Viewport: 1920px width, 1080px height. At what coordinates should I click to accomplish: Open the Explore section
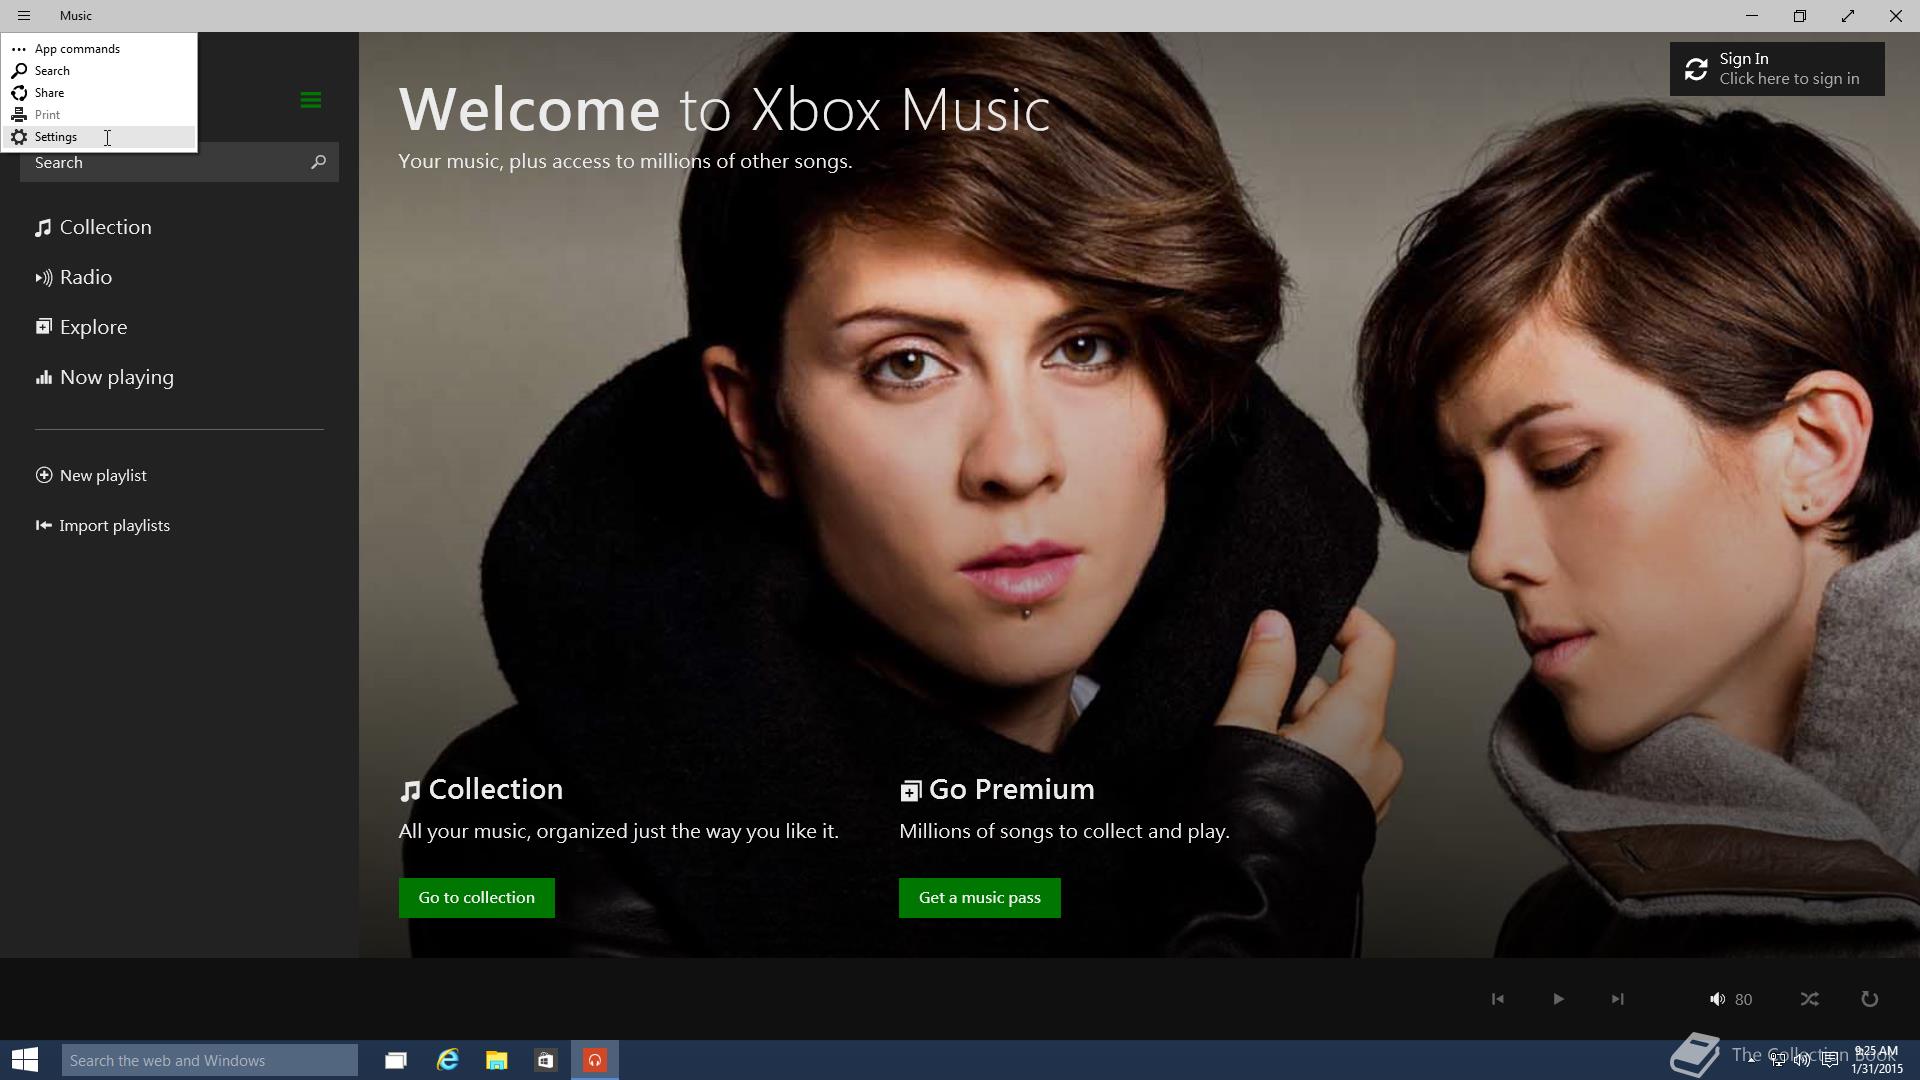point(81,328)
